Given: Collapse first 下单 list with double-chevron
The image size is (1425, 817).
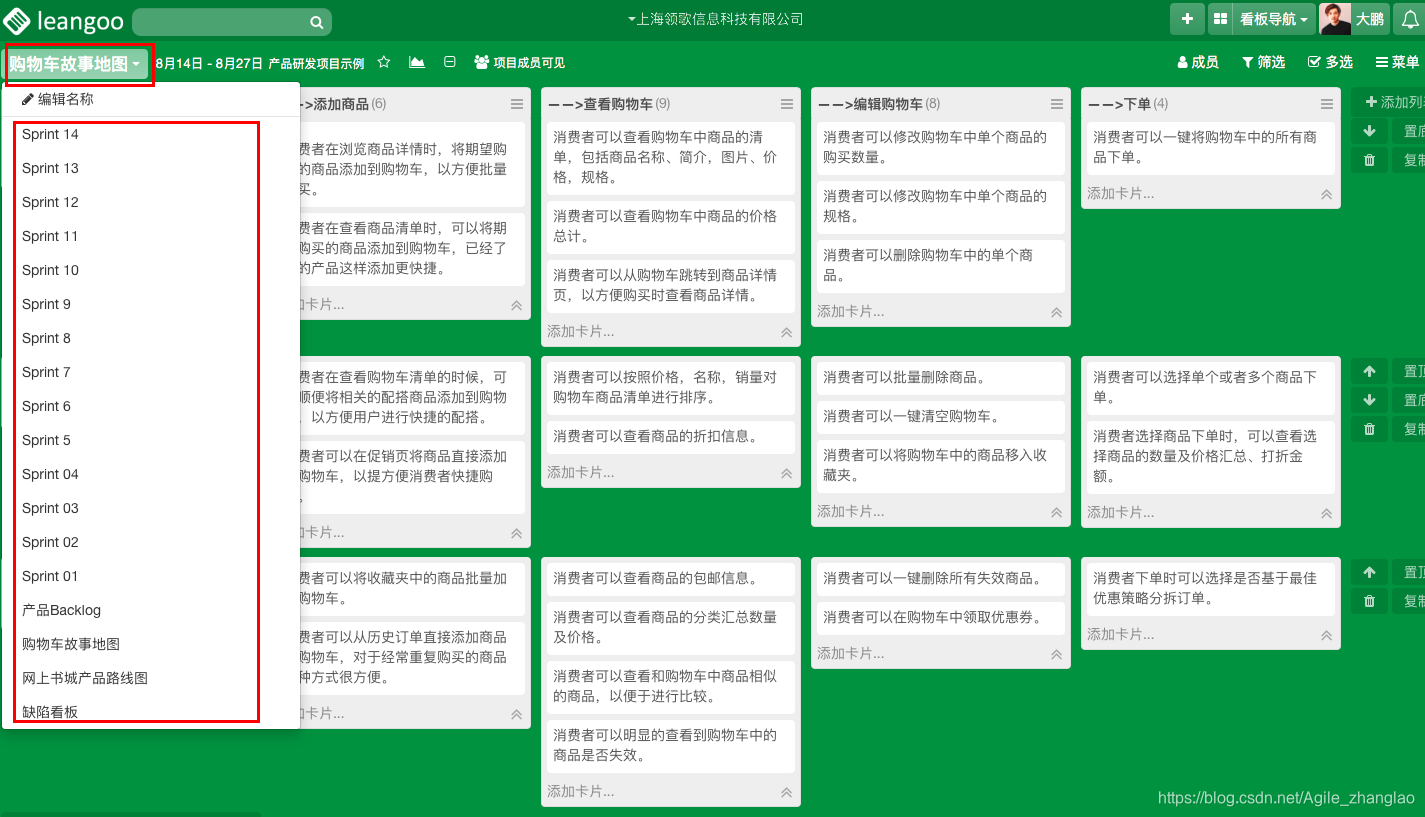Looking at the screenshot, I should pyautogui.click(x=1327, y=195).
